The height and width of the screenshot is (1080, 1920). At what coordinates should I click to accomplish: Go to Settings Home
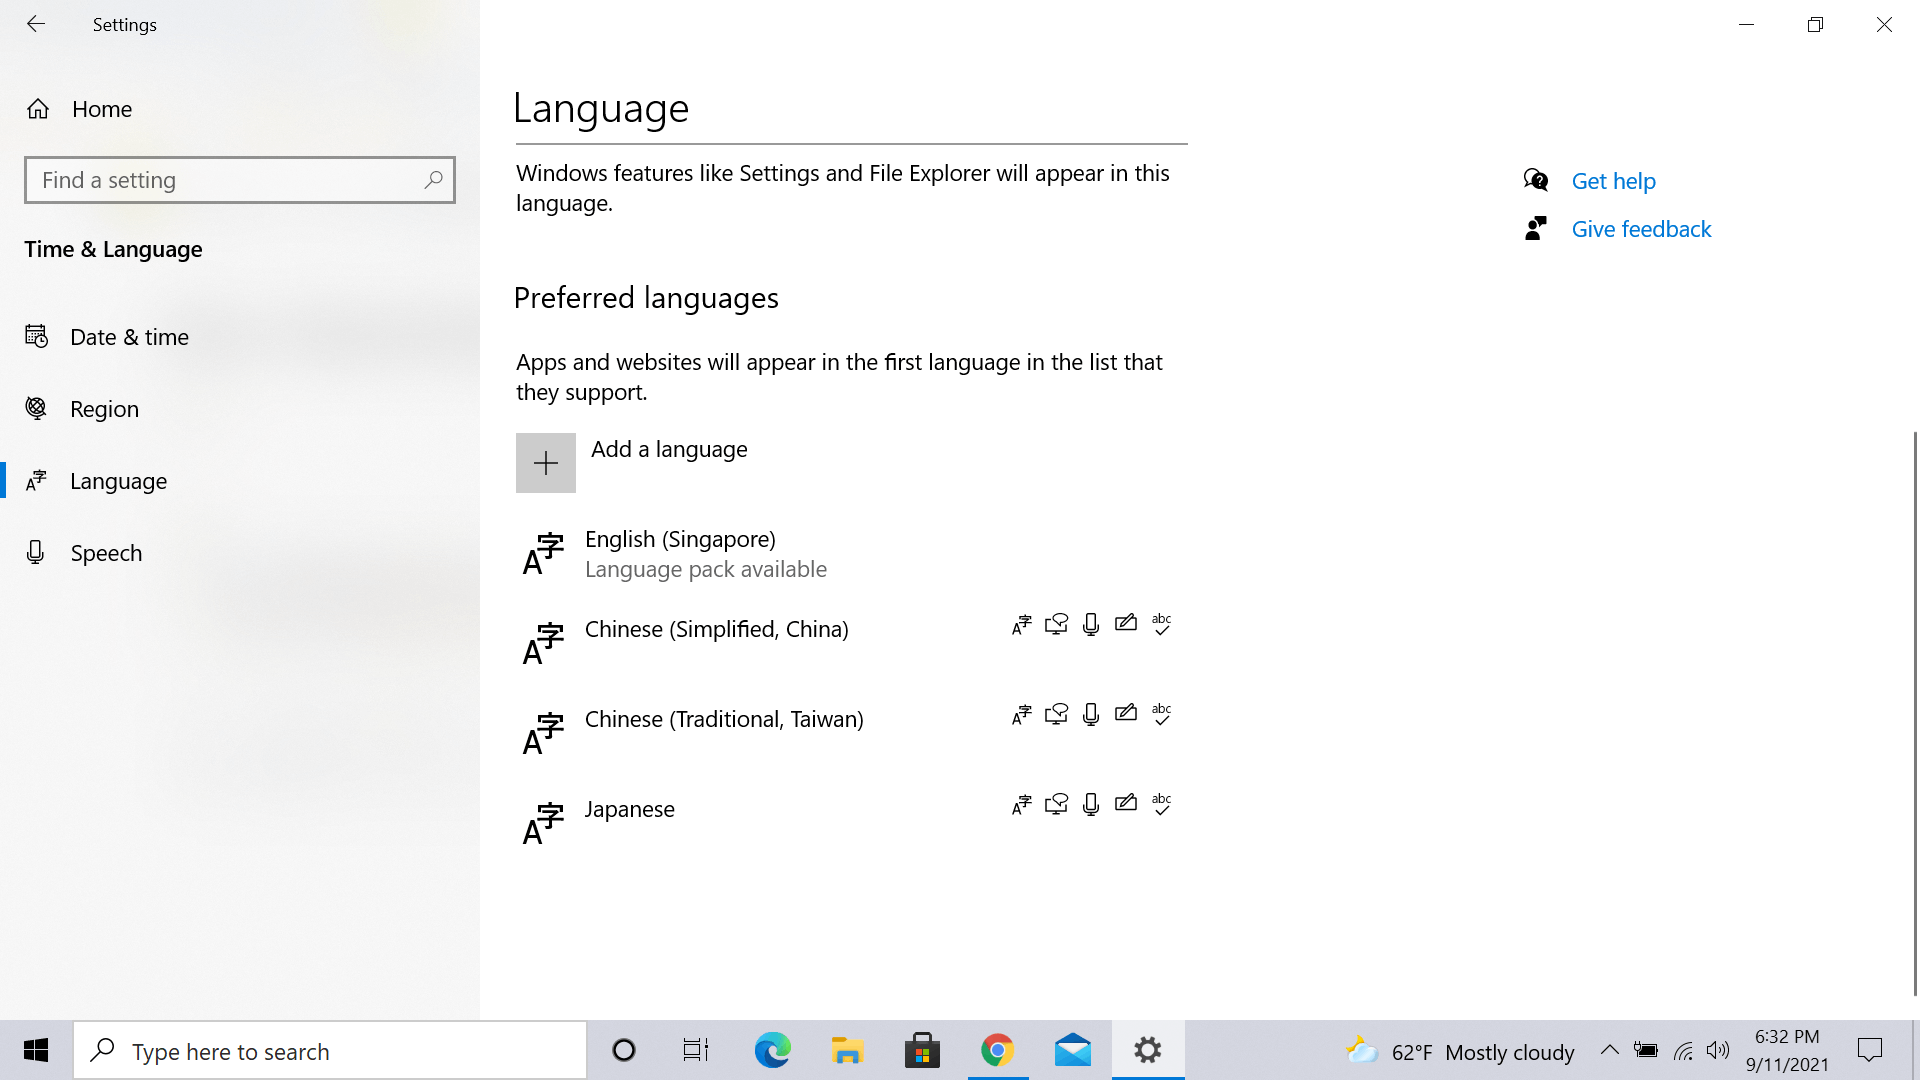coord(101,109)
